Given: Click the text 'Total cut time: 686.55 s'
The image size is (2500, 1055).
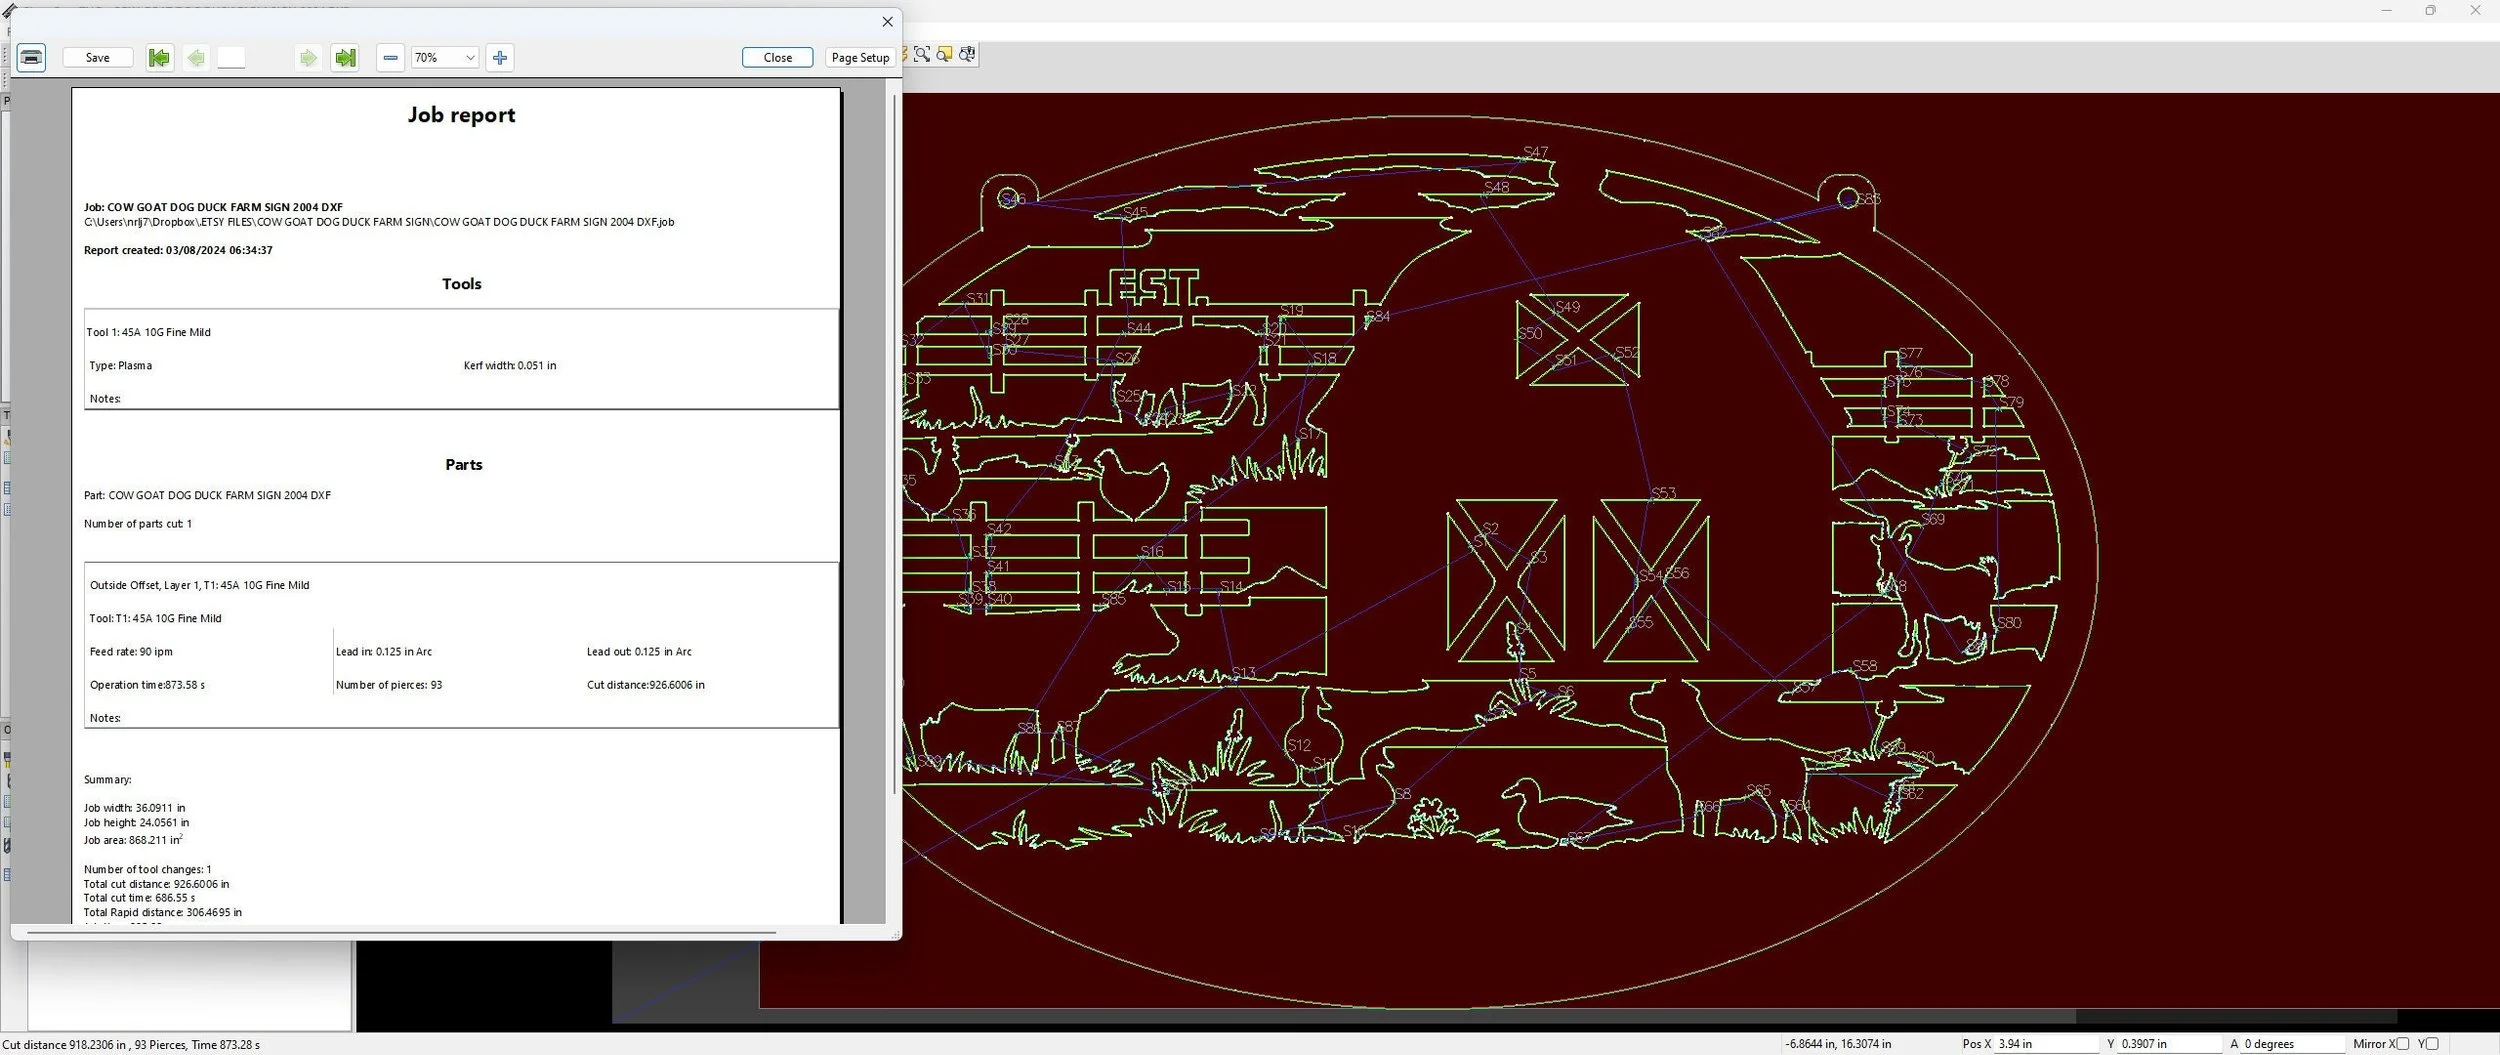Looking at the screenshot, I should pyautogui.click(x=139, y=898).
